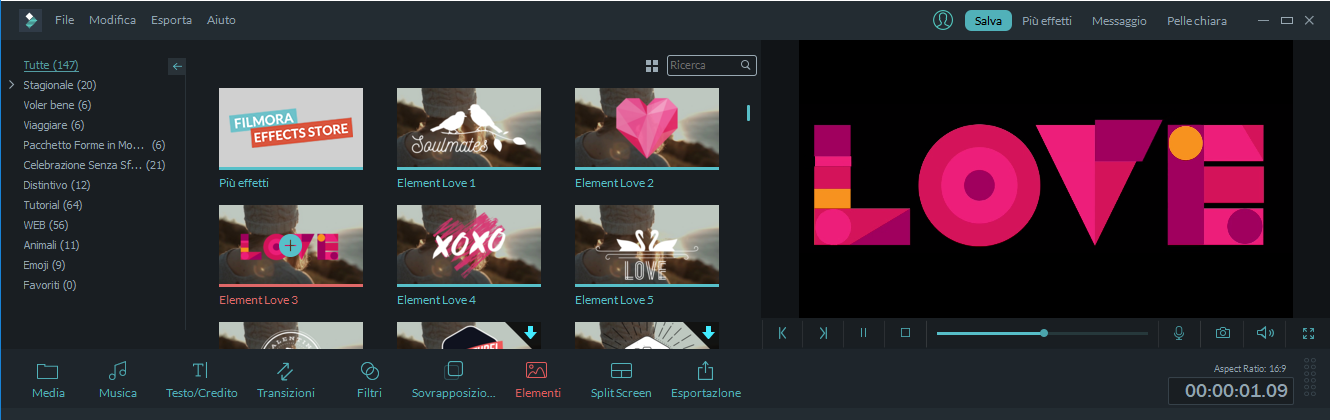The width and height of the screenshot is (1330, 420).
Task: Select Element Love 1 thumbnail
Action: [469, 128]
